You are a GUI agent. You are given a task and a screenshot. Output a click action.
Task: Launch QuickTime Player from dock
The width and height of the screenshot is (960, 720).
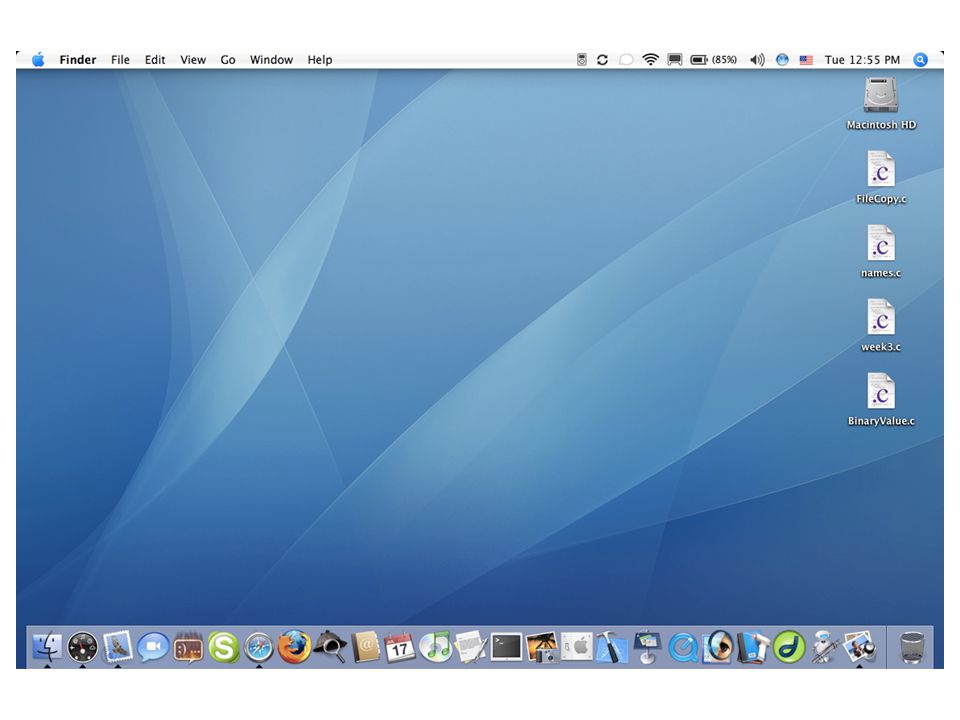coord(683,647)
